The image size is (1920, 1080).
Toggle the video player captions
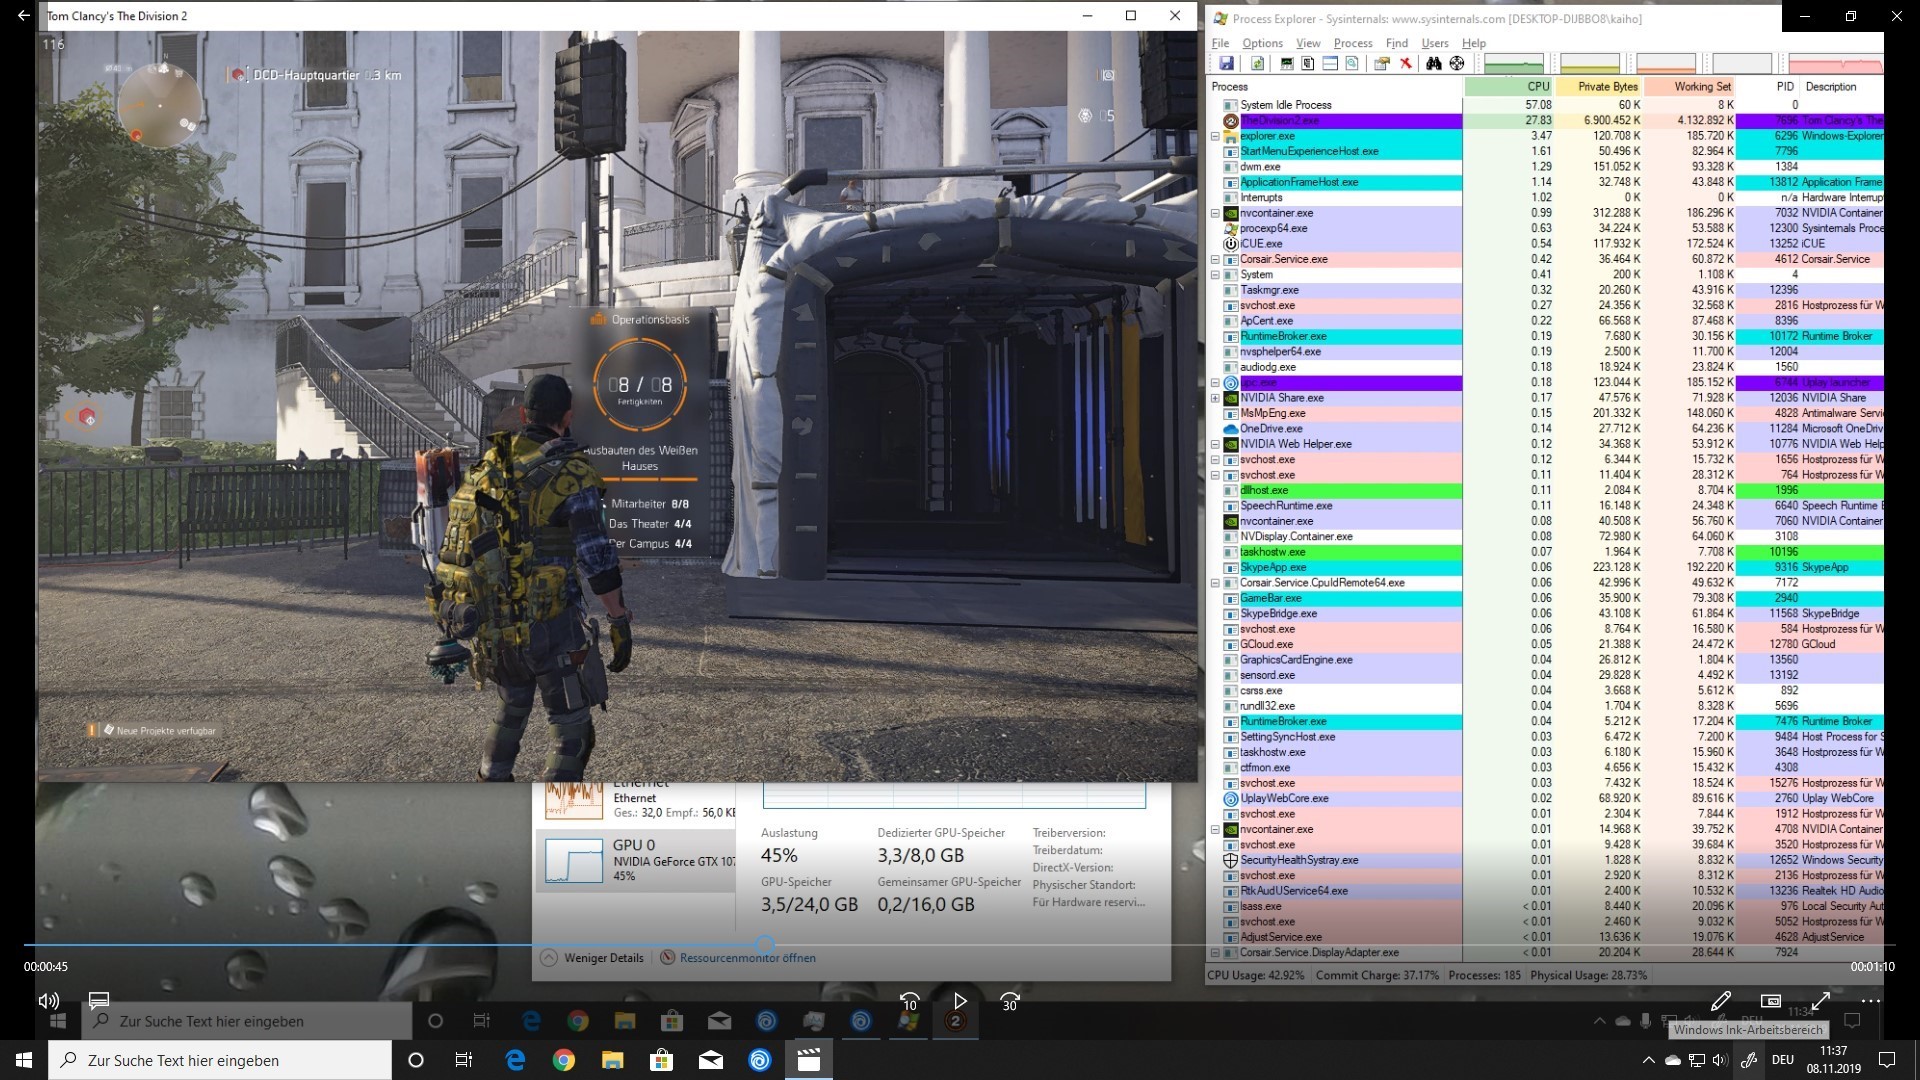tap(98, 1001)
